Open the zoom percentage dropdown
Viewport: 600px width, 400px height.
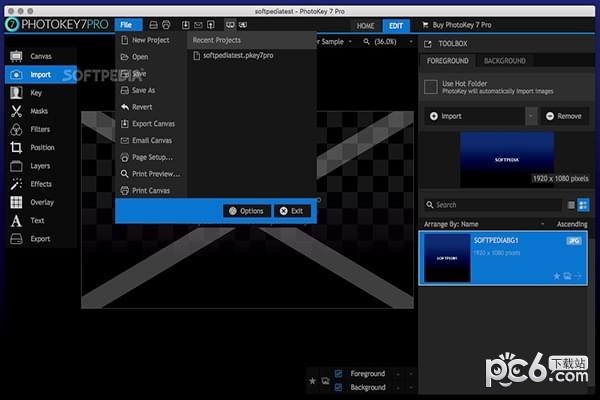(x=411, y=41)
